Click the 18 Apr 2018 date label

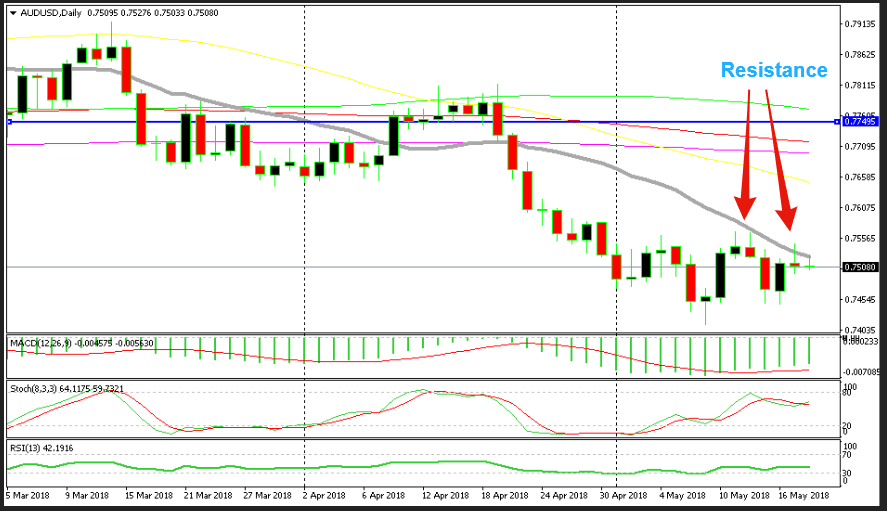(505, 495)
